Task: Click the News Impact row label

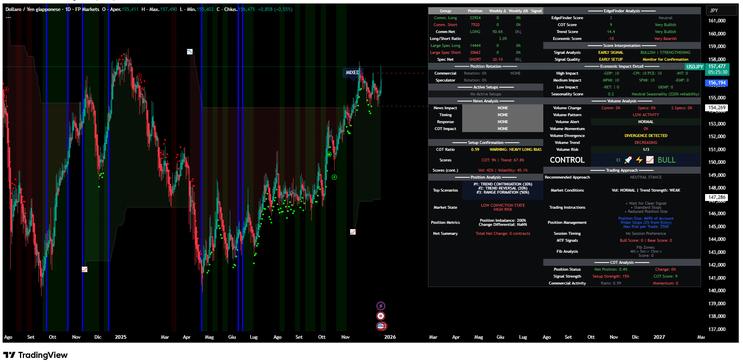Action: (444, 108)
